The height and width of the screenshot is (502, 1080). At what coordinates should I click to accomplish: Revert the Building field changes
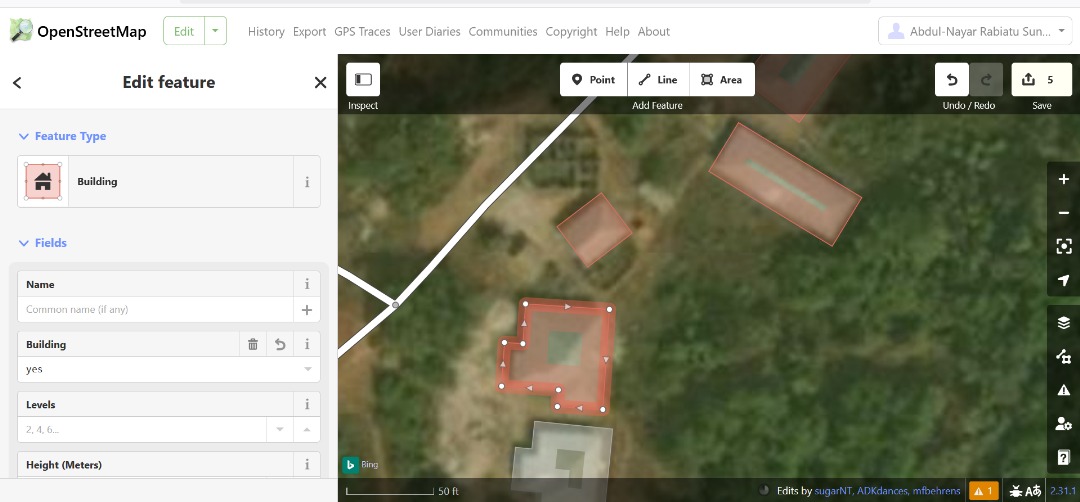click(x=280, y=344)
